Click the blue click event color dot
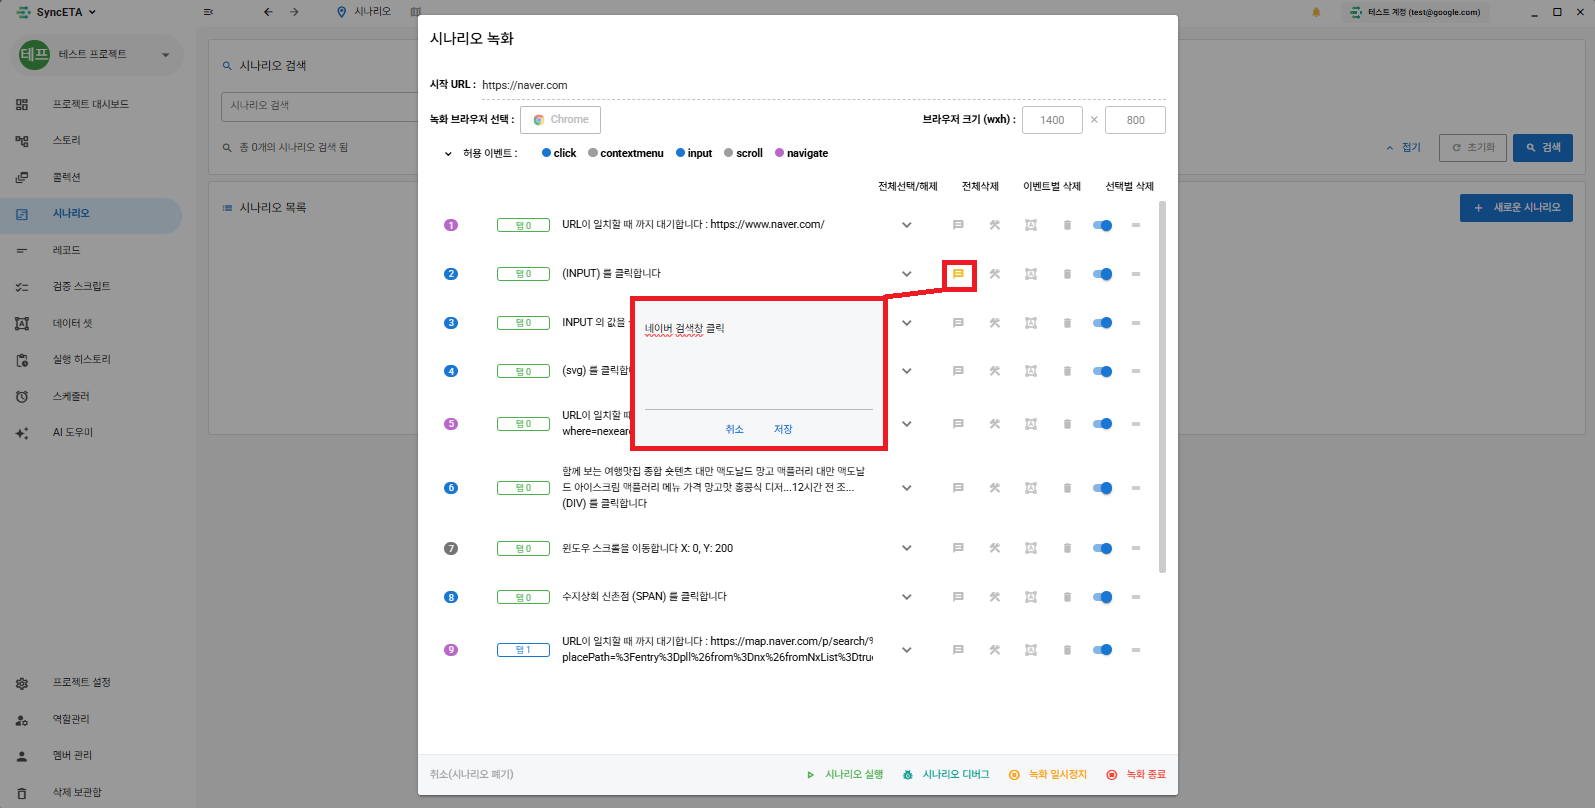The image size is (1595, 808). (x=546, y=153)
